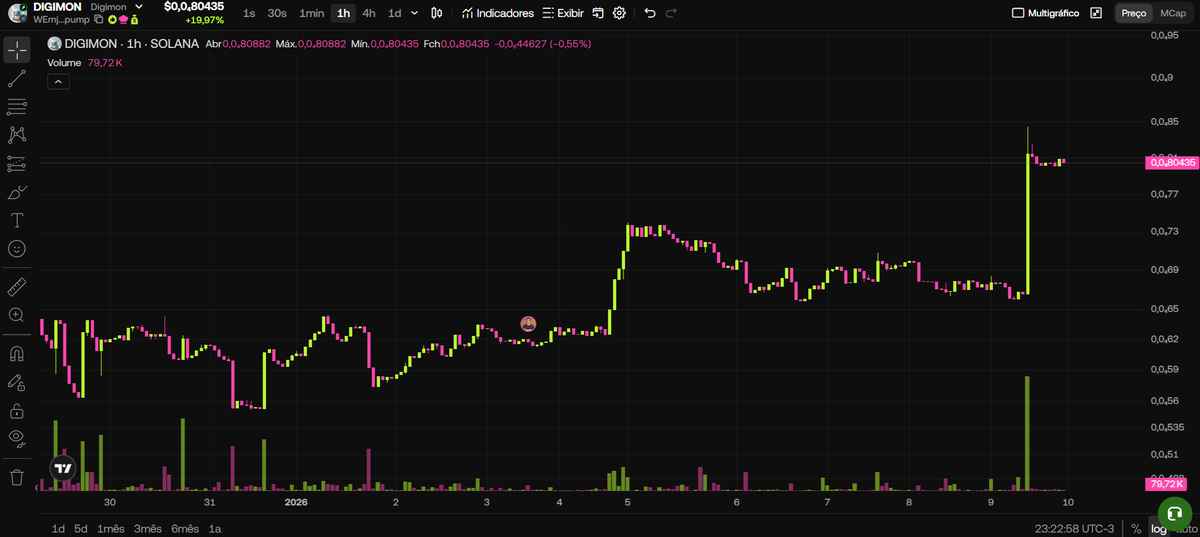Toggle stay-in-drawing-mode pencil lock
The image size is (1200, 537).
click(17, 382)
